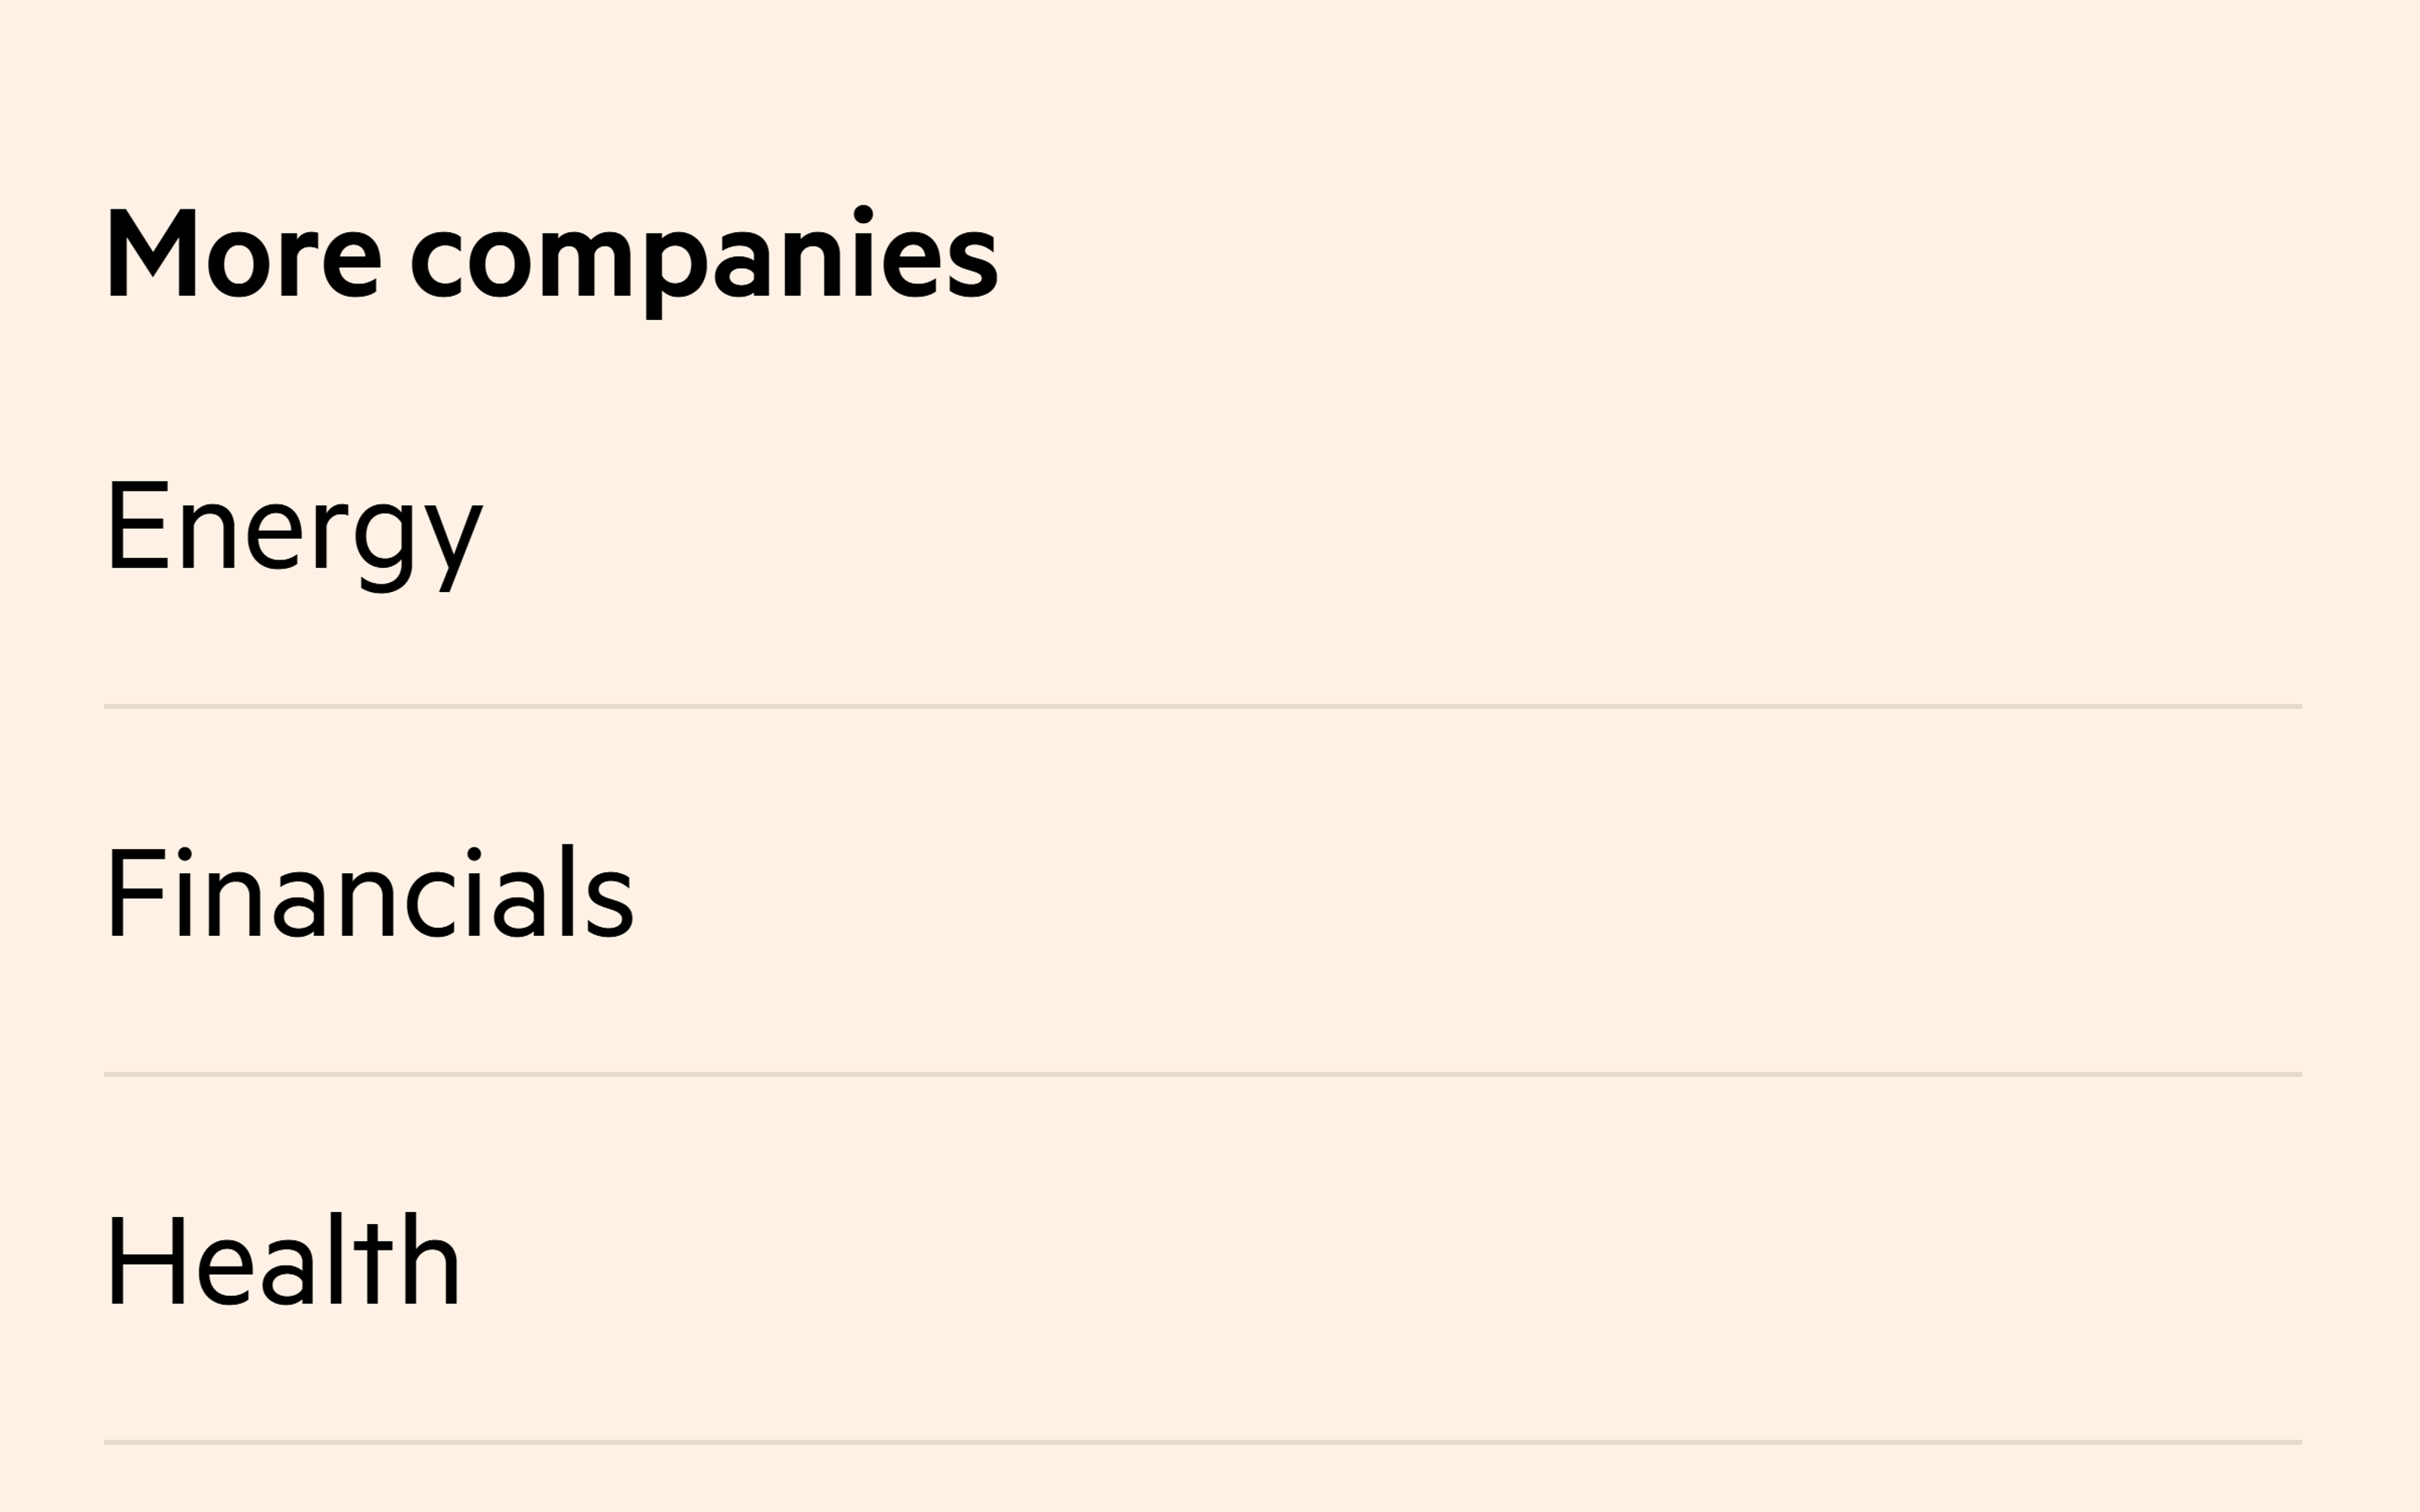The image size is (2420, 1512).
Task: Open the Financials companies link
Action: click(x=370, y=891)
